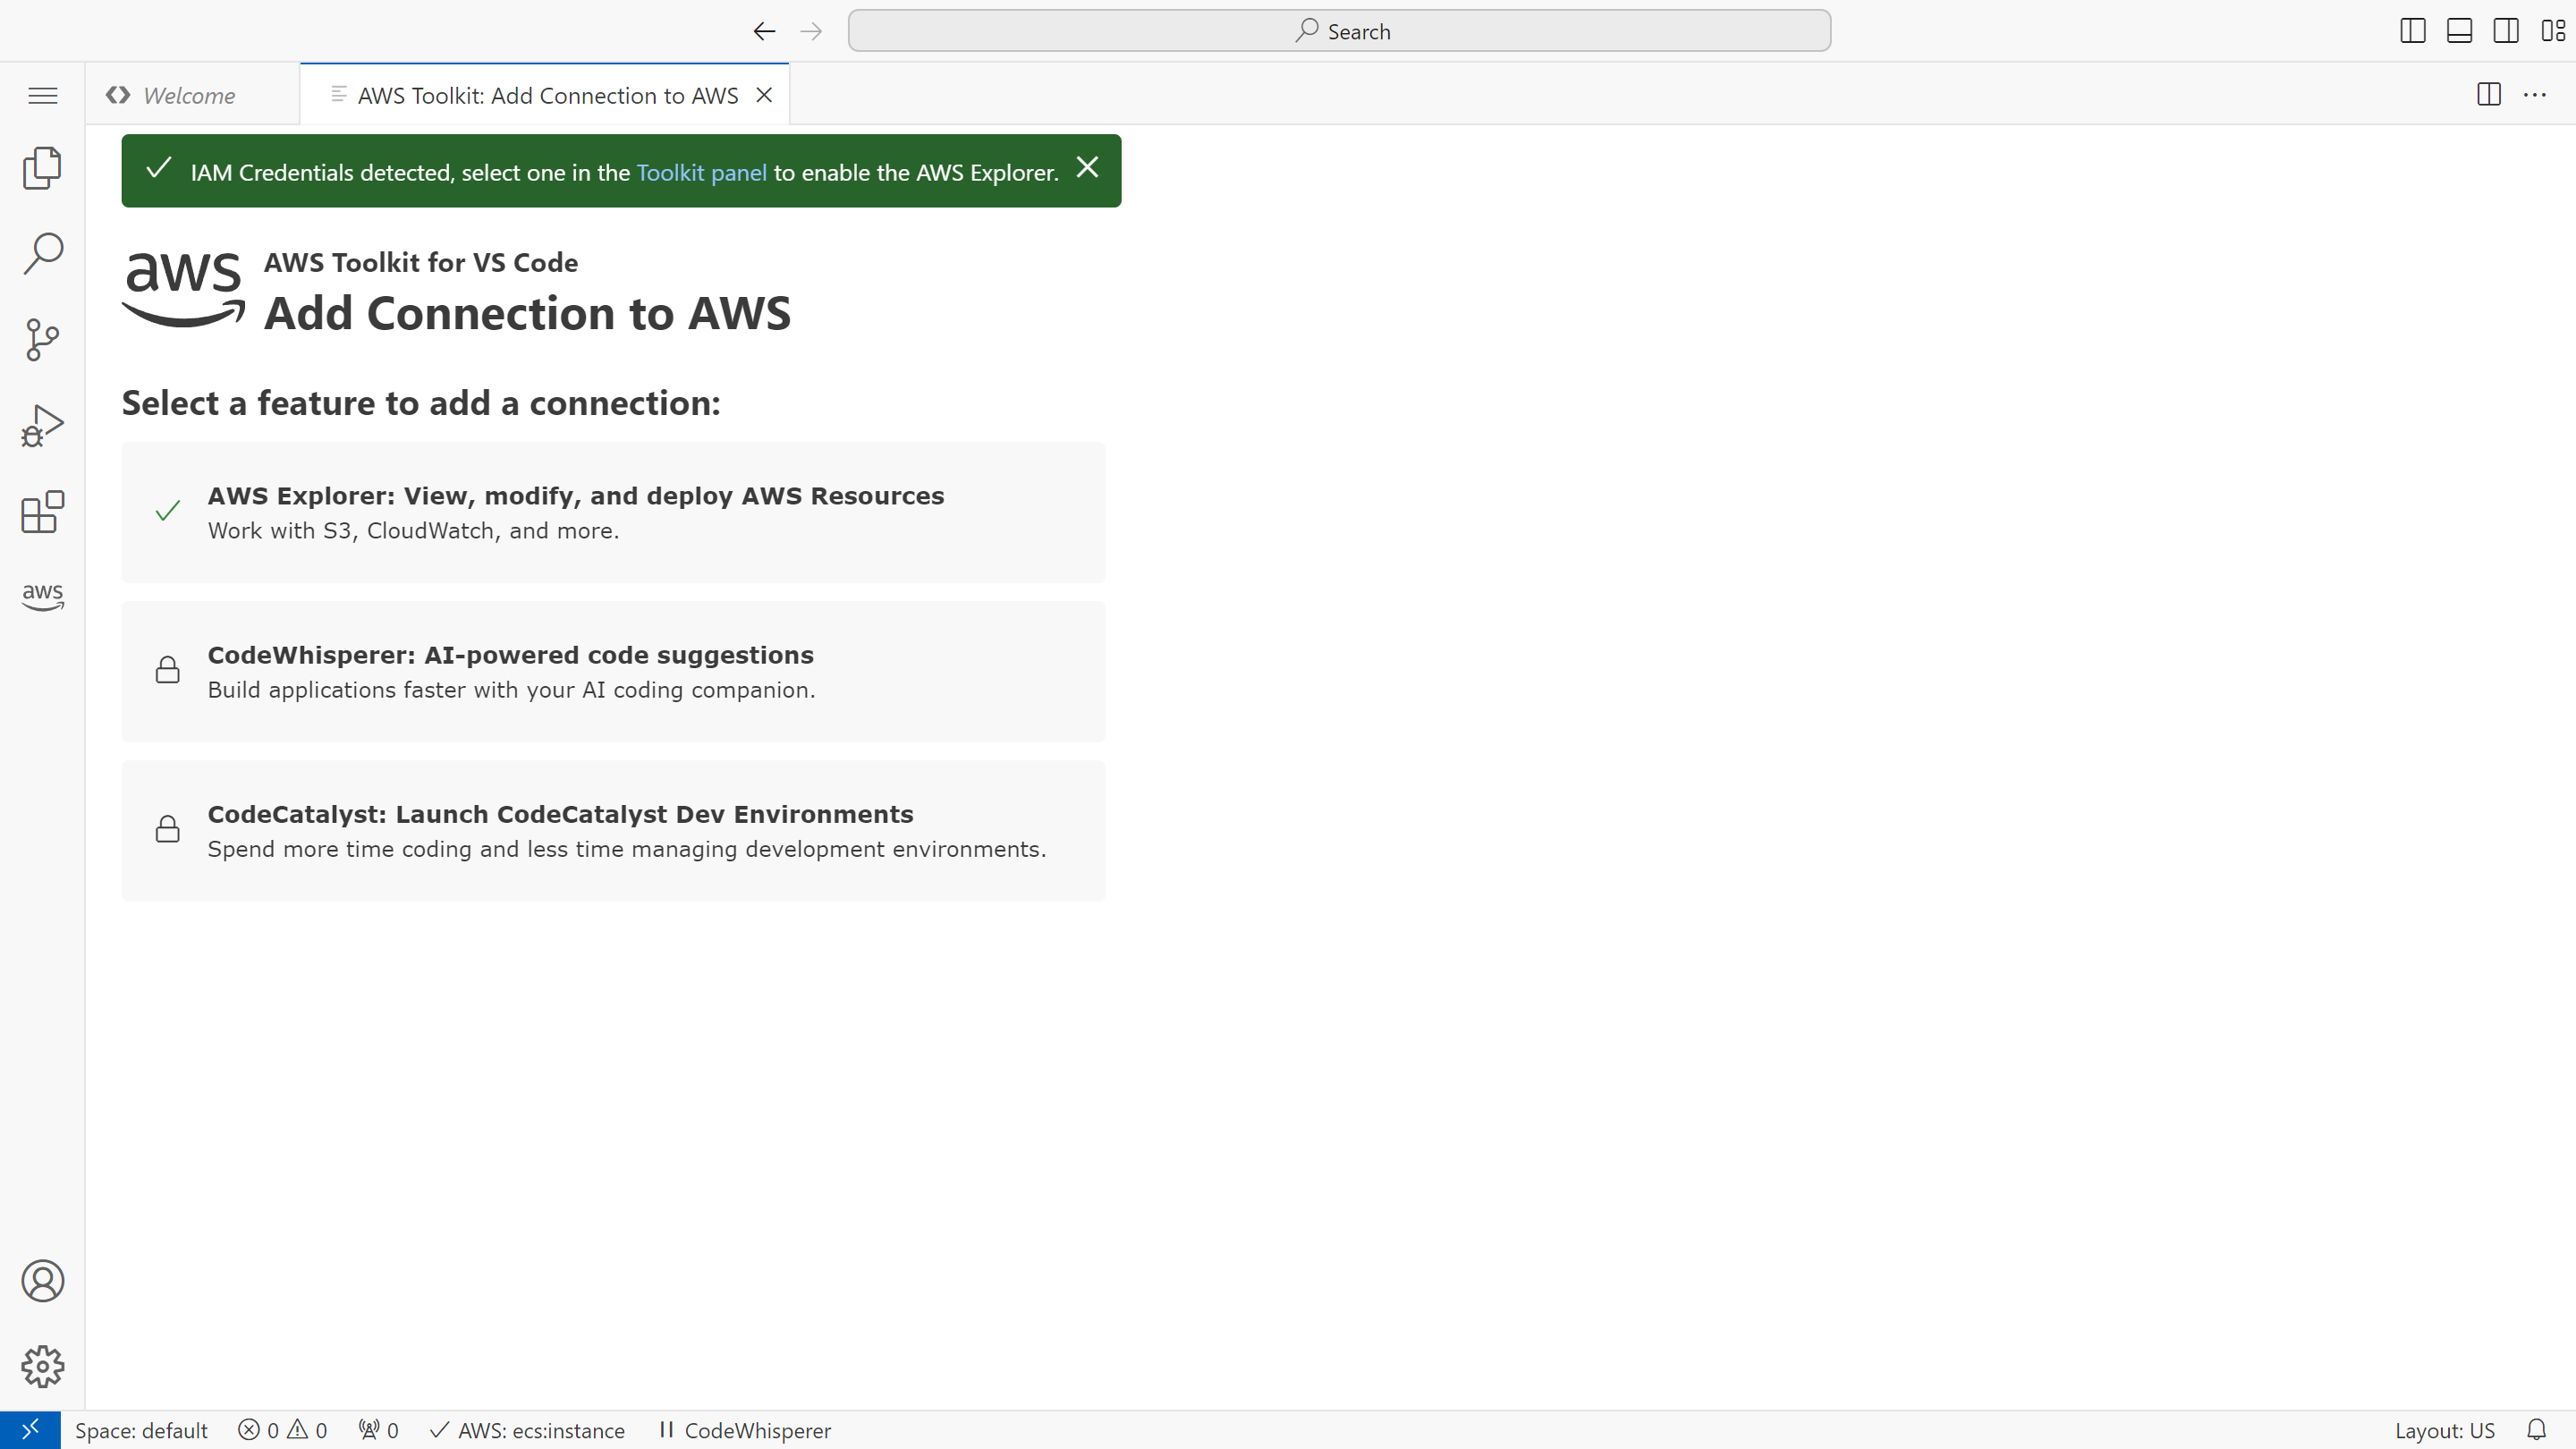Toggle the secondary side bar visibility
The image size is (2576, 1449).
(2506, 30)
